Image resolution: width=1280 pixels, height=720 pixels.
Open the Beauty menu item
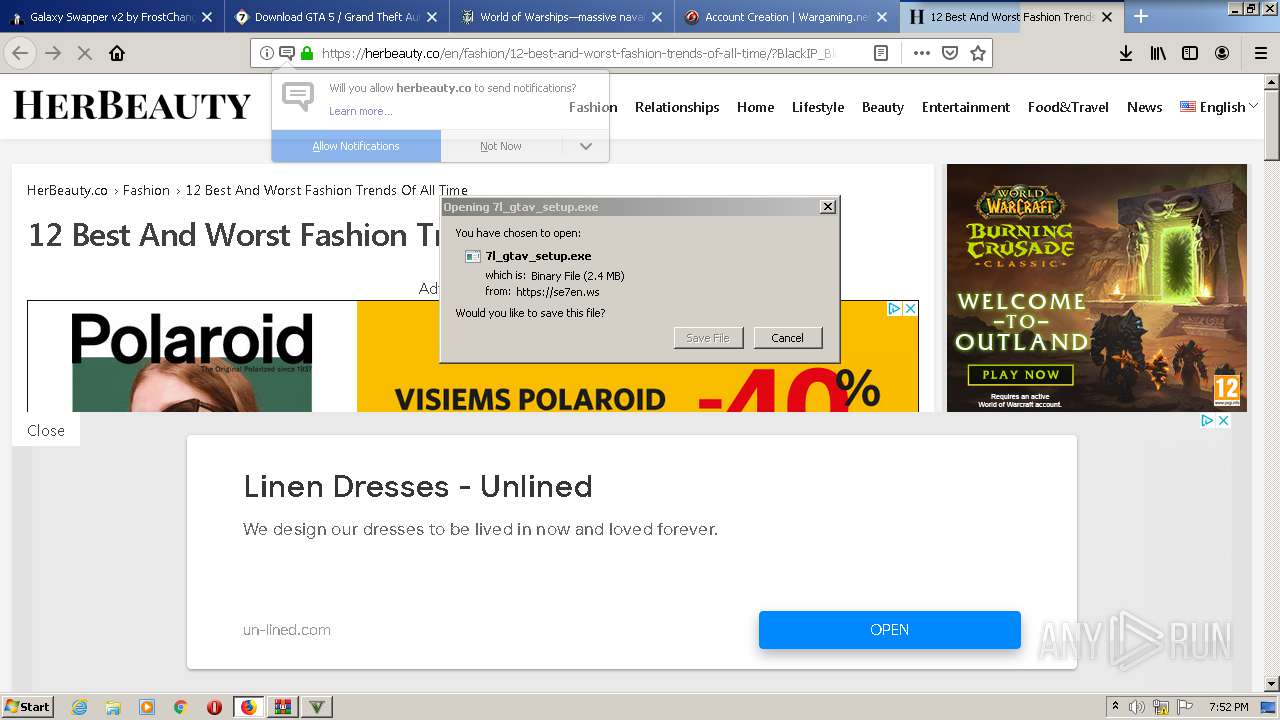point(883,107)
